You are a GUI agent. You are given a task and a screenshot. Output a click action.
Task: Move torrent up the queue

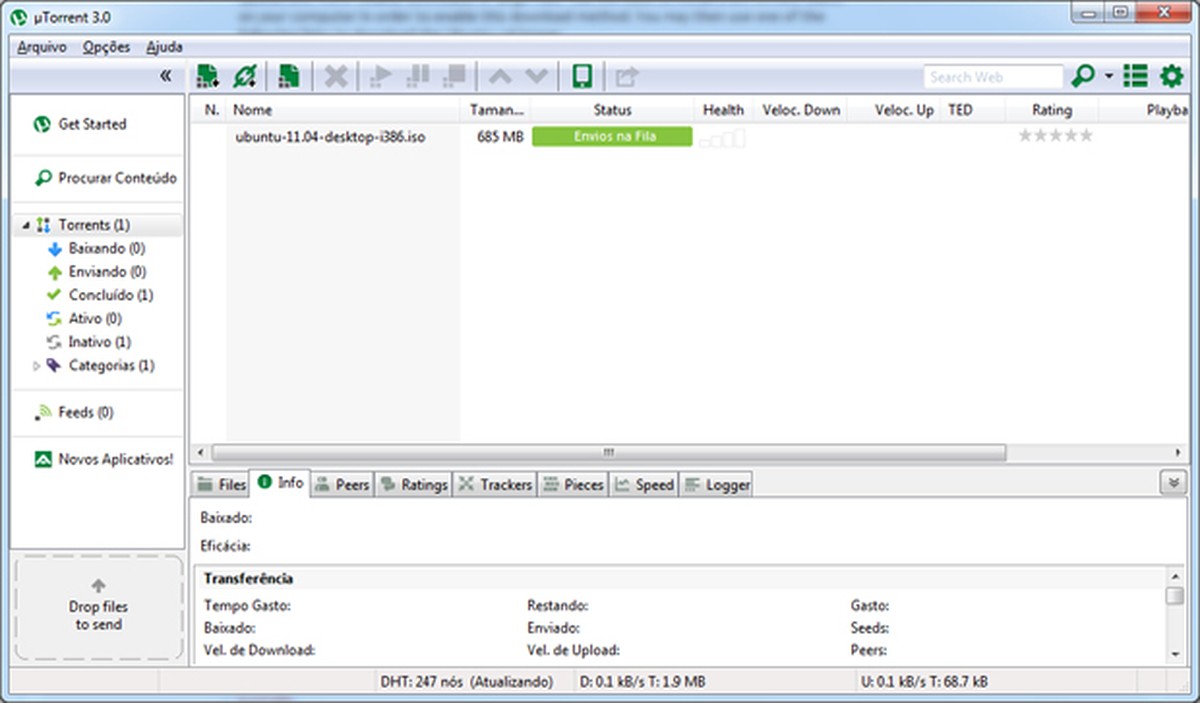tap(500, 76)
